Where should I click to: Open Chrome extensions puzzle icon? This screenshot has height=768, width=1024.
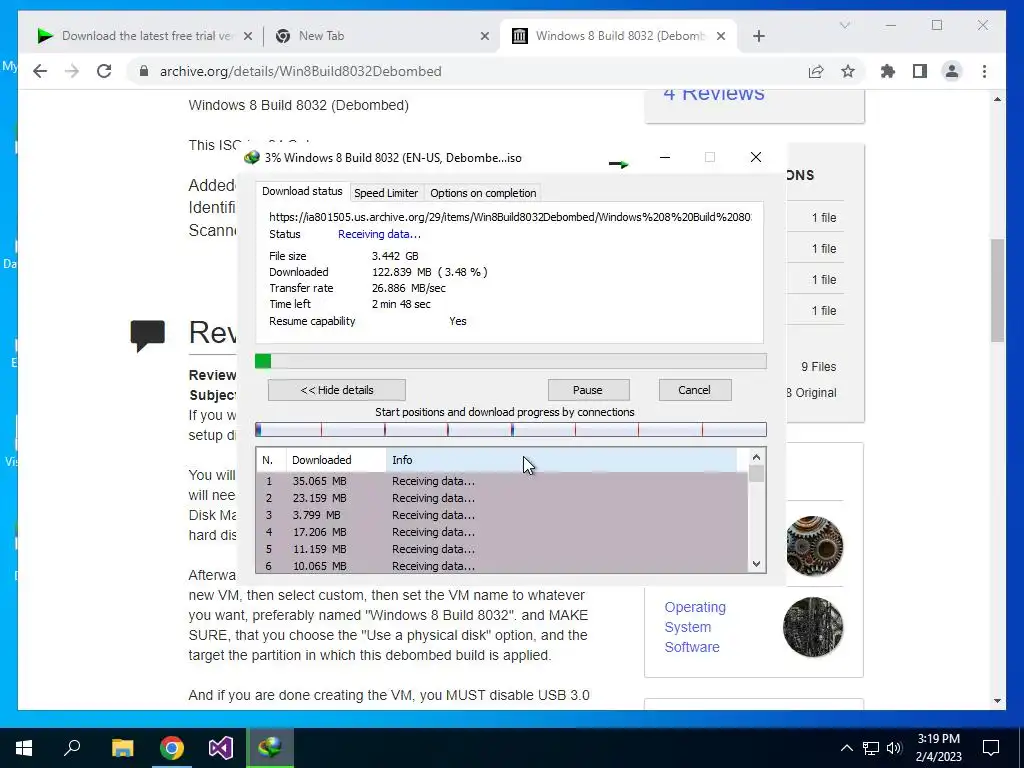[x=888, y=71]
